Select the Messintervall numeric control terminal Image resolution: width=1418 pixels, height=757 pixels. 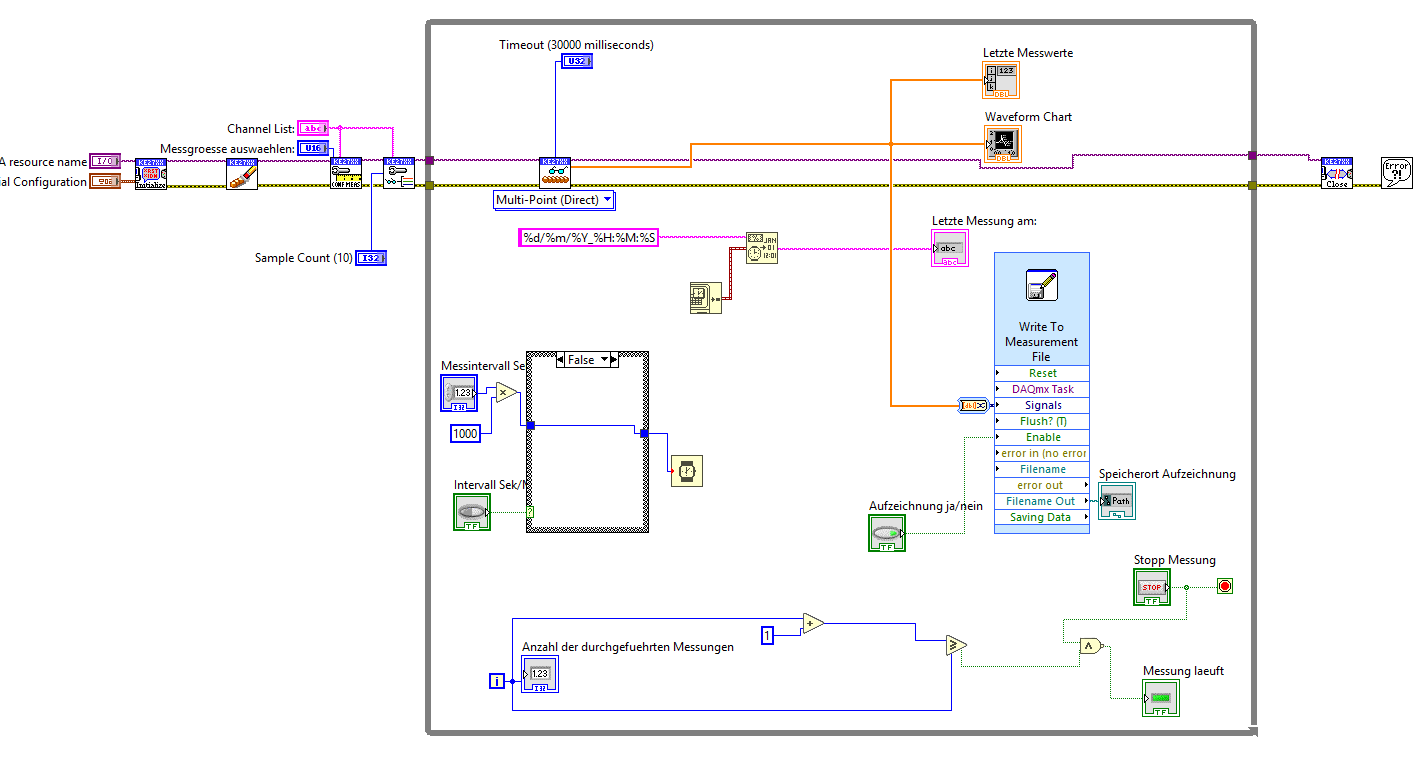click(x=460, y=393)
